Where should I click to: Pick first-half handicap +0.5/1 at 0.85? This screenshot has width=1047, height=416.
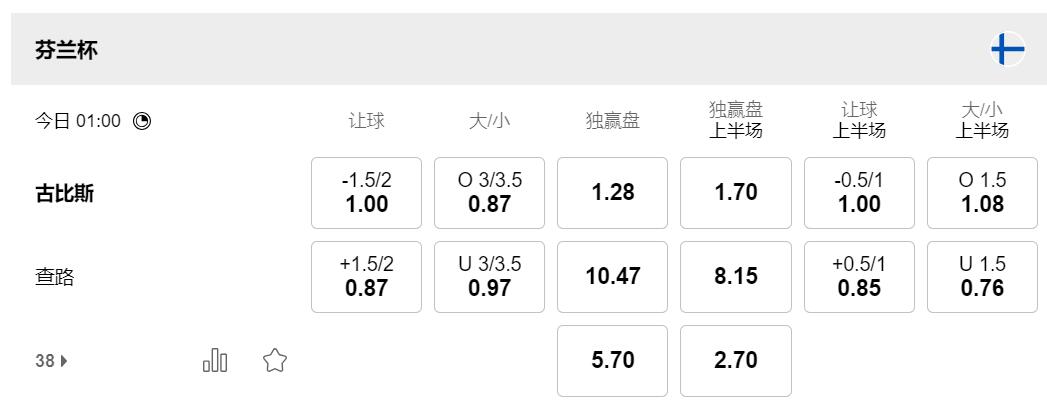859,277
